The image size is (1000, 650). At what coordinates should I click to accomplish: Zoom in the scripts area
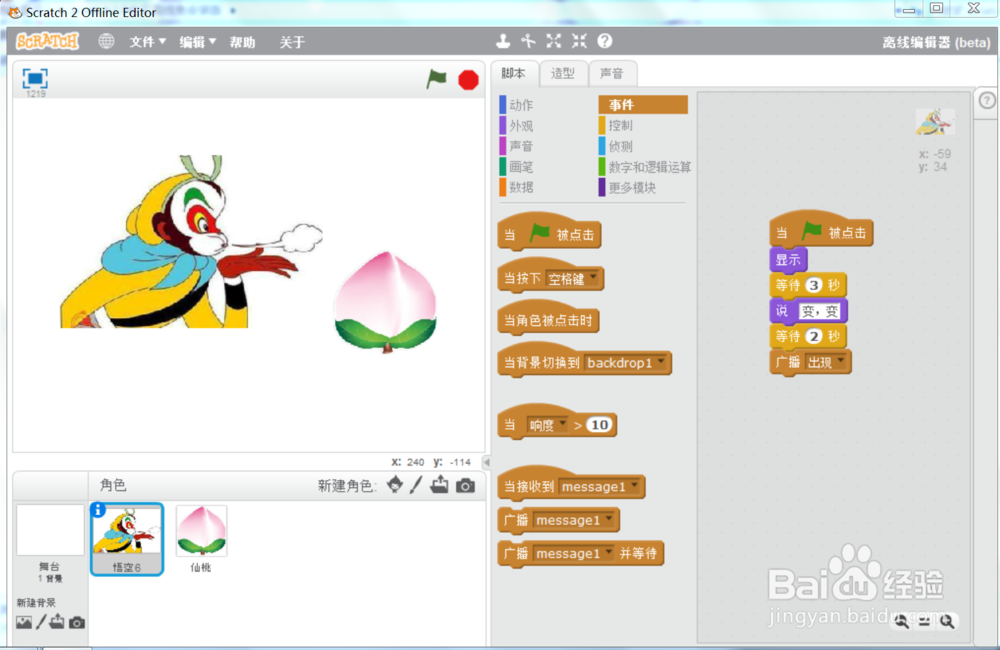click(947, 621)
